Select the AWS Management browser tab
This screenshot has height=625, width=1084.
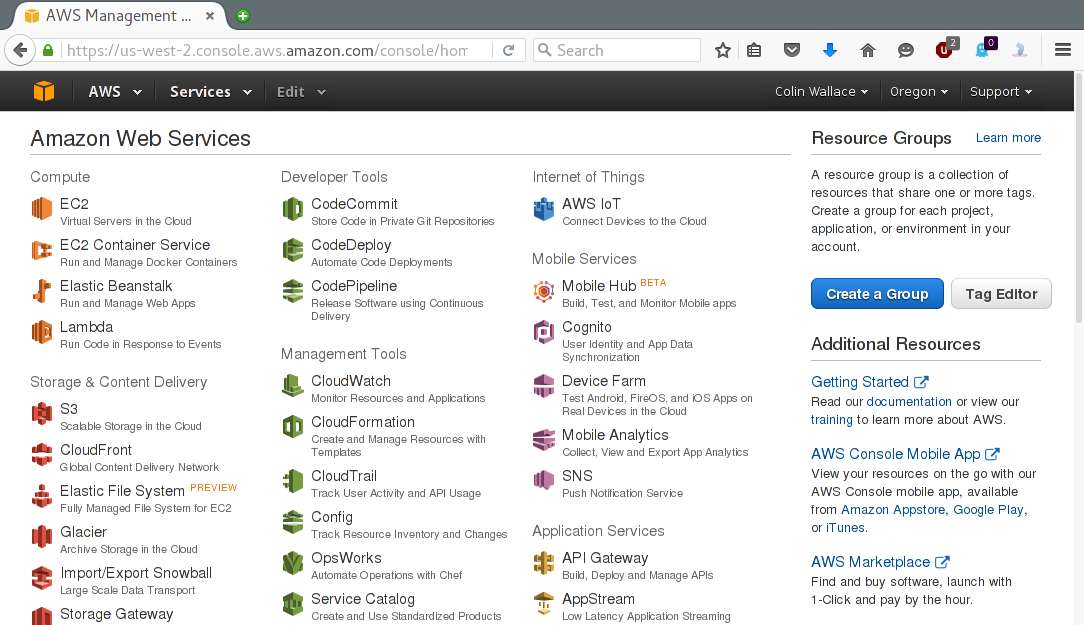(118, 16)
